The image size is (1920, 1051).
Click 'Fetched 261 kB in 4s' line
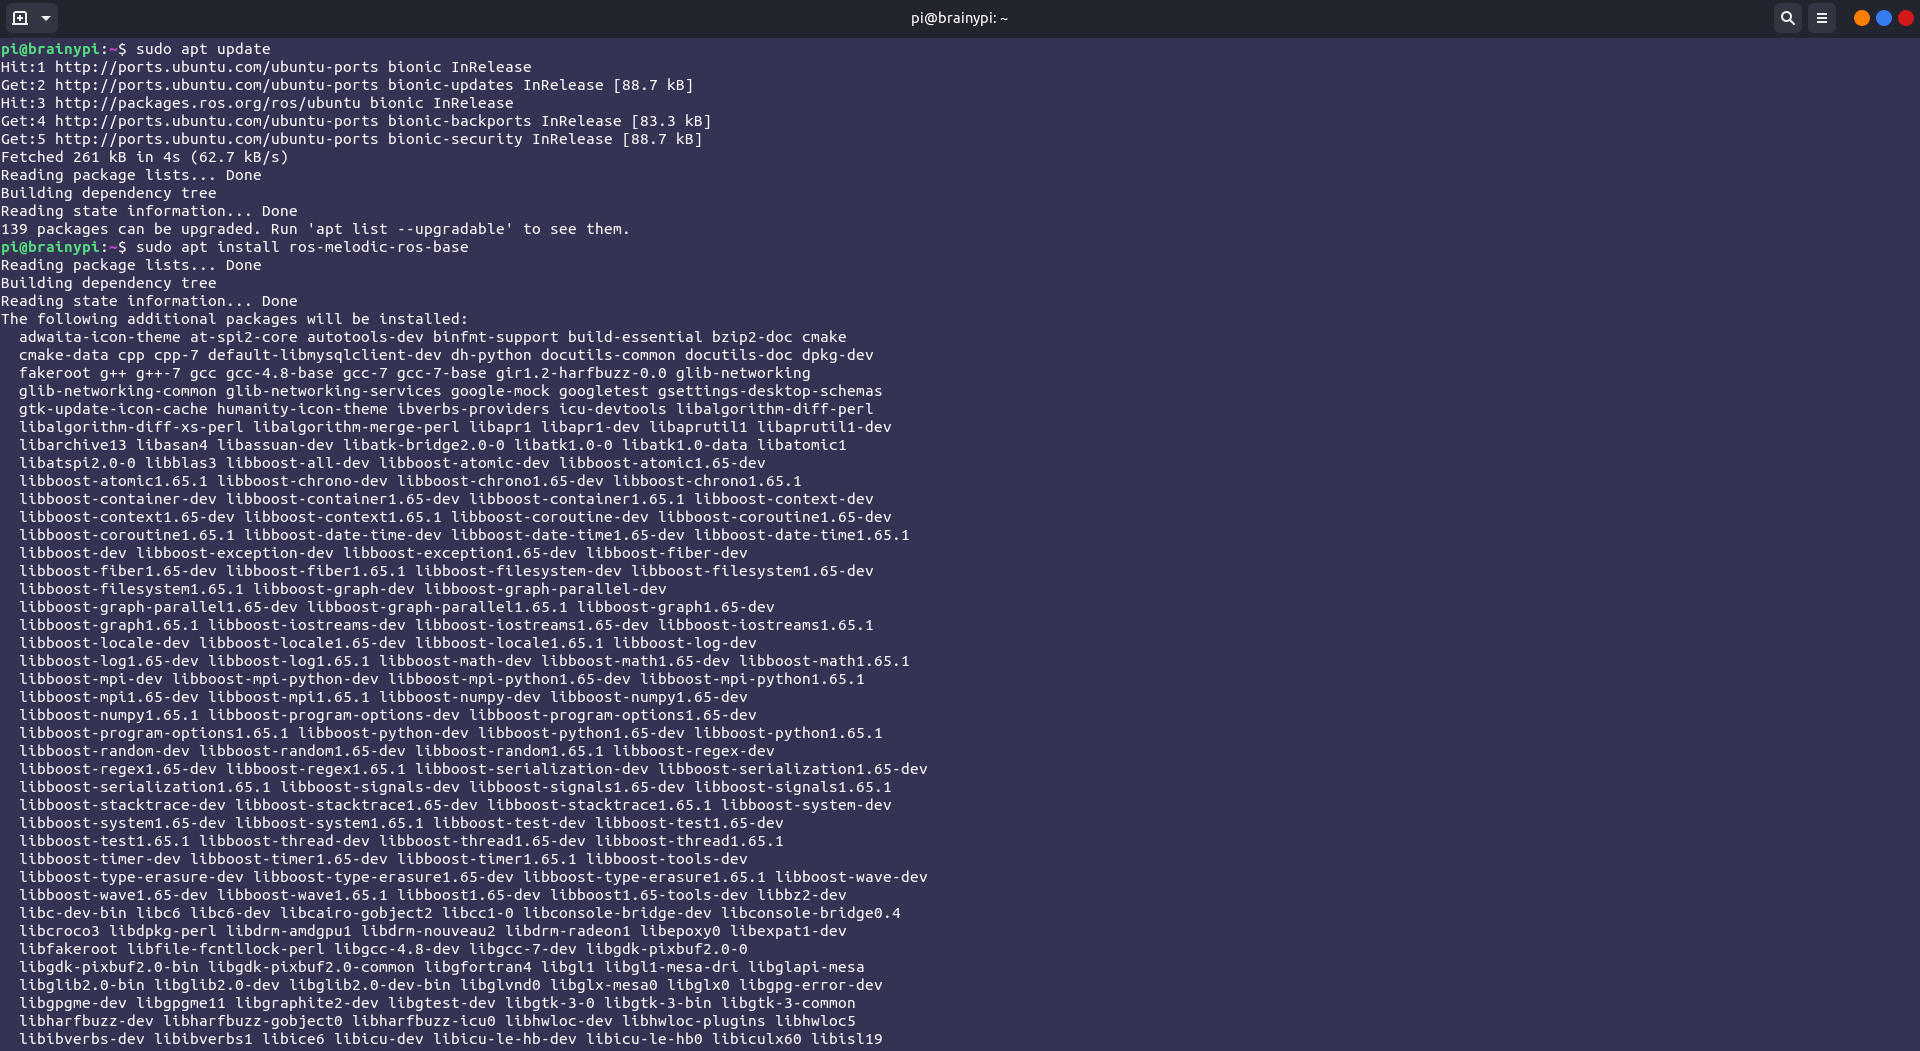(144, 157)
